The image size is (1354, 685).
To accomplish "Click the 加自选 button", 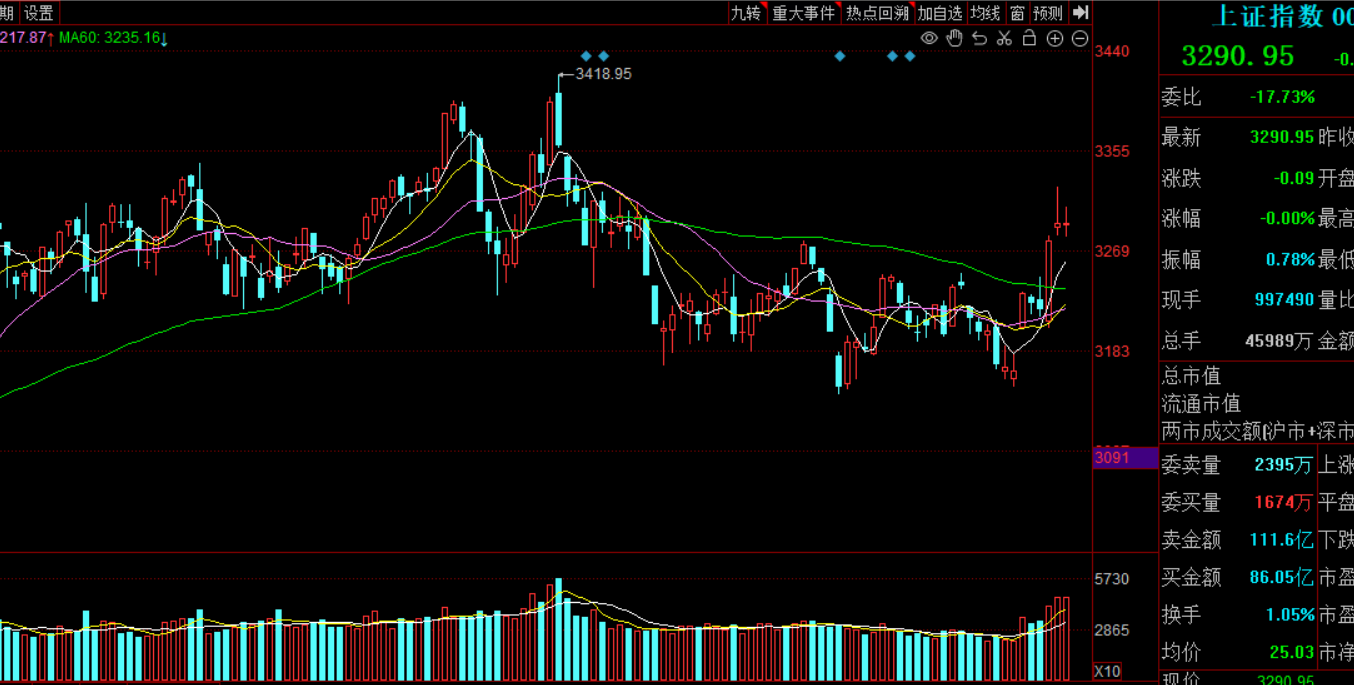I will 940,13.
